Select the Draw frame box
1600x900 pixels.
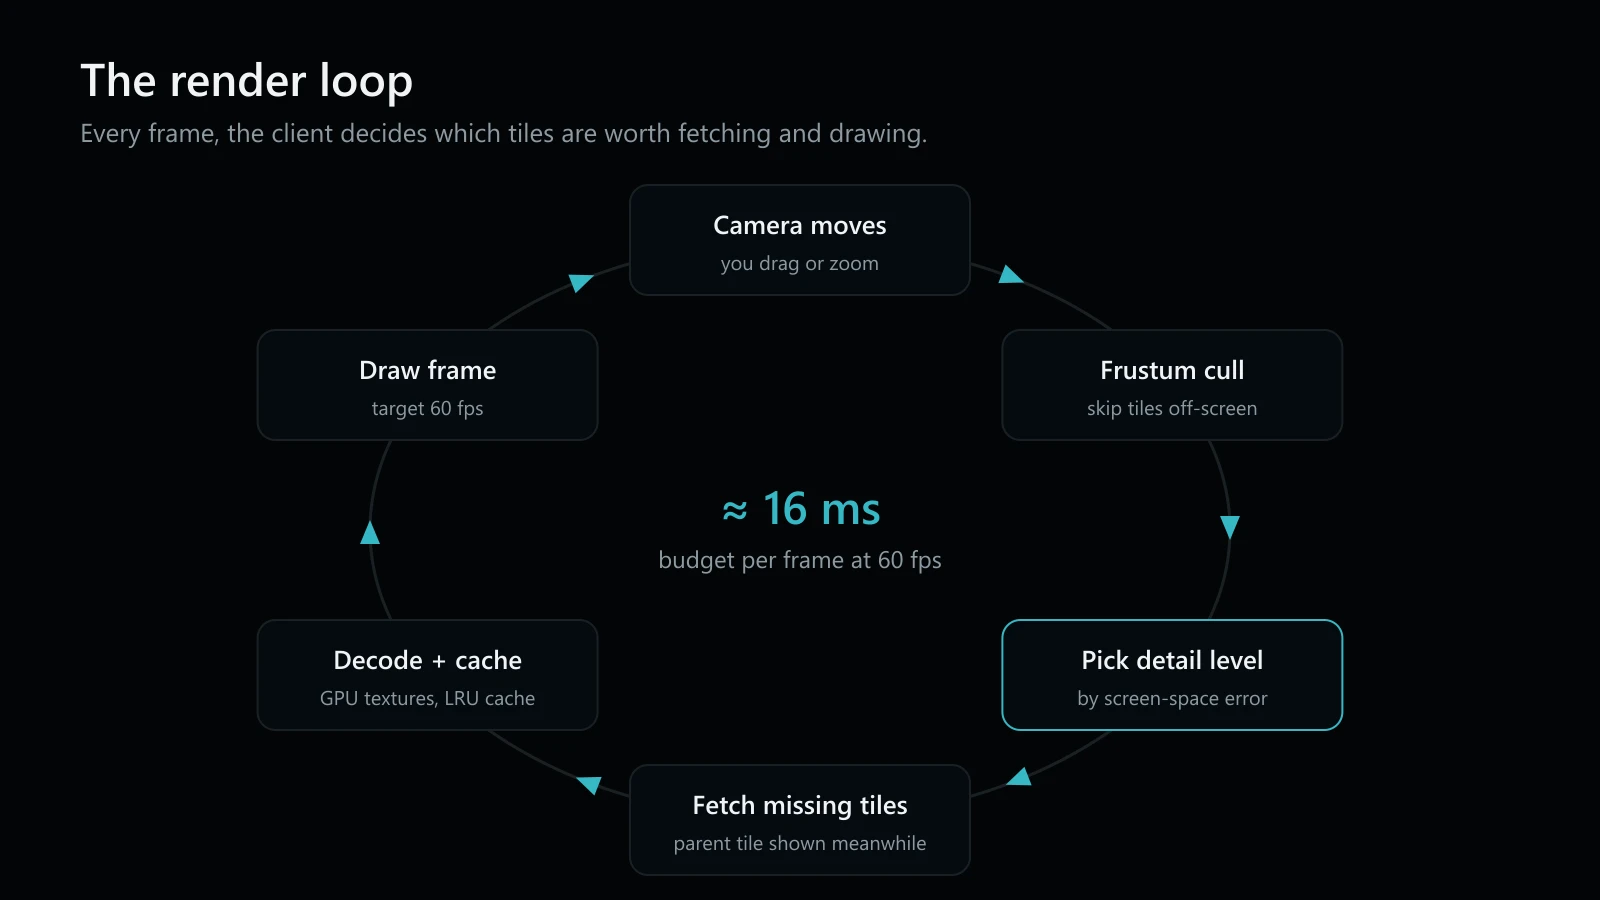pyautogui.click(x=428, y=385)
